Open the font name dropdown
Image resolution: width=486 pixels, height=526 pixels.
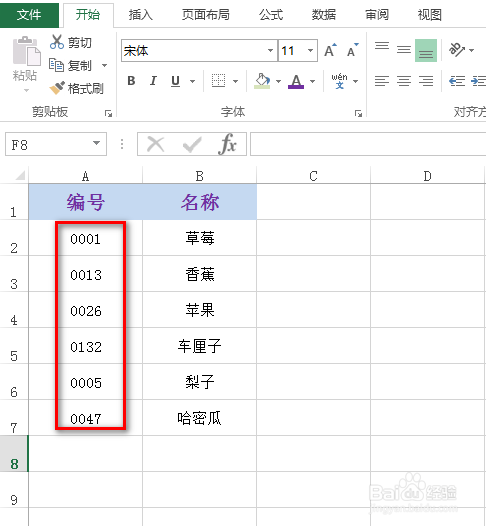tap(270, 50)
